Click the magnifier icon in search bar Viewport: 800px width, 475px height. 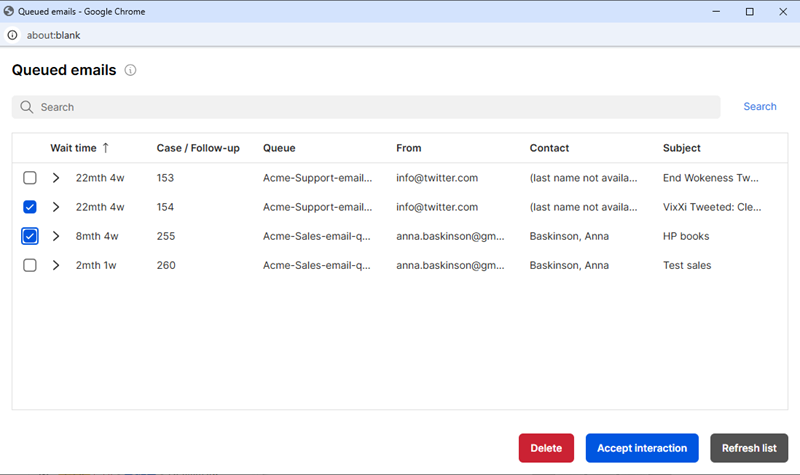coord(27,107)
